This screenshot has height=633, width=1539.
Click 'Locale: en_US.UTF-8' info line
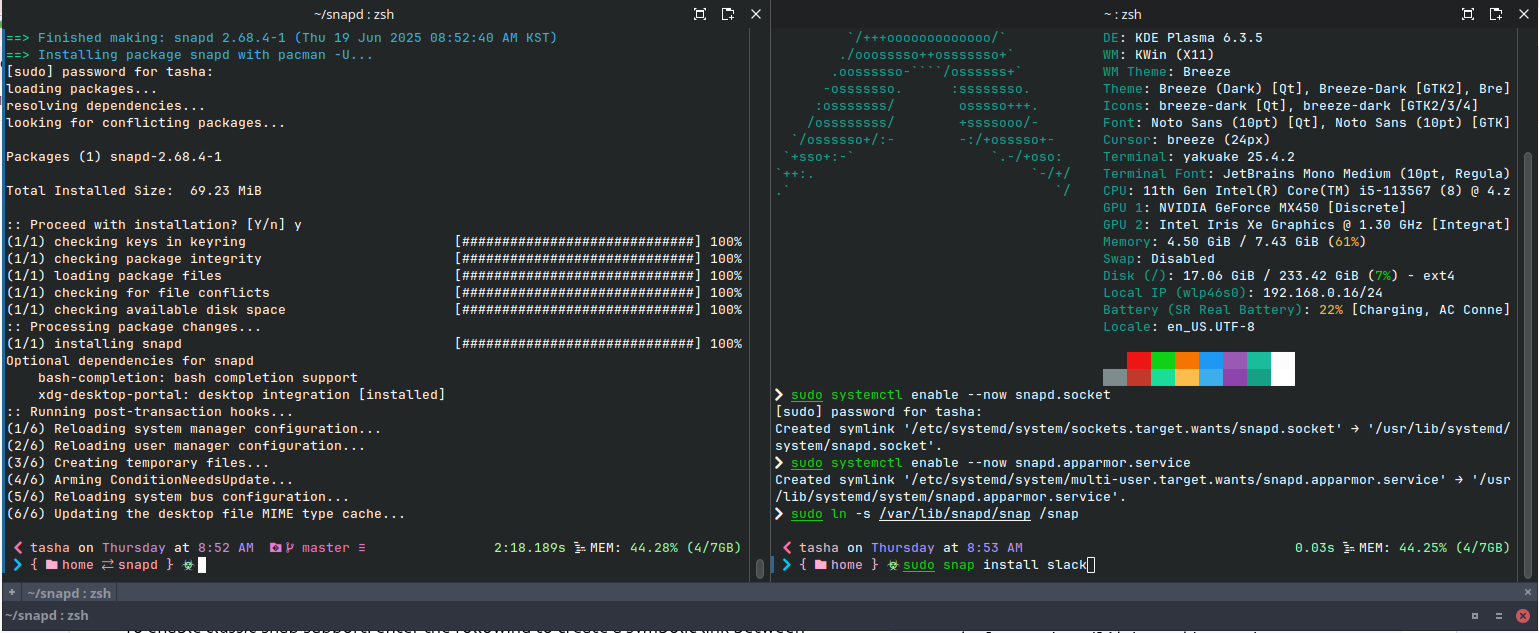[1179, 327]
